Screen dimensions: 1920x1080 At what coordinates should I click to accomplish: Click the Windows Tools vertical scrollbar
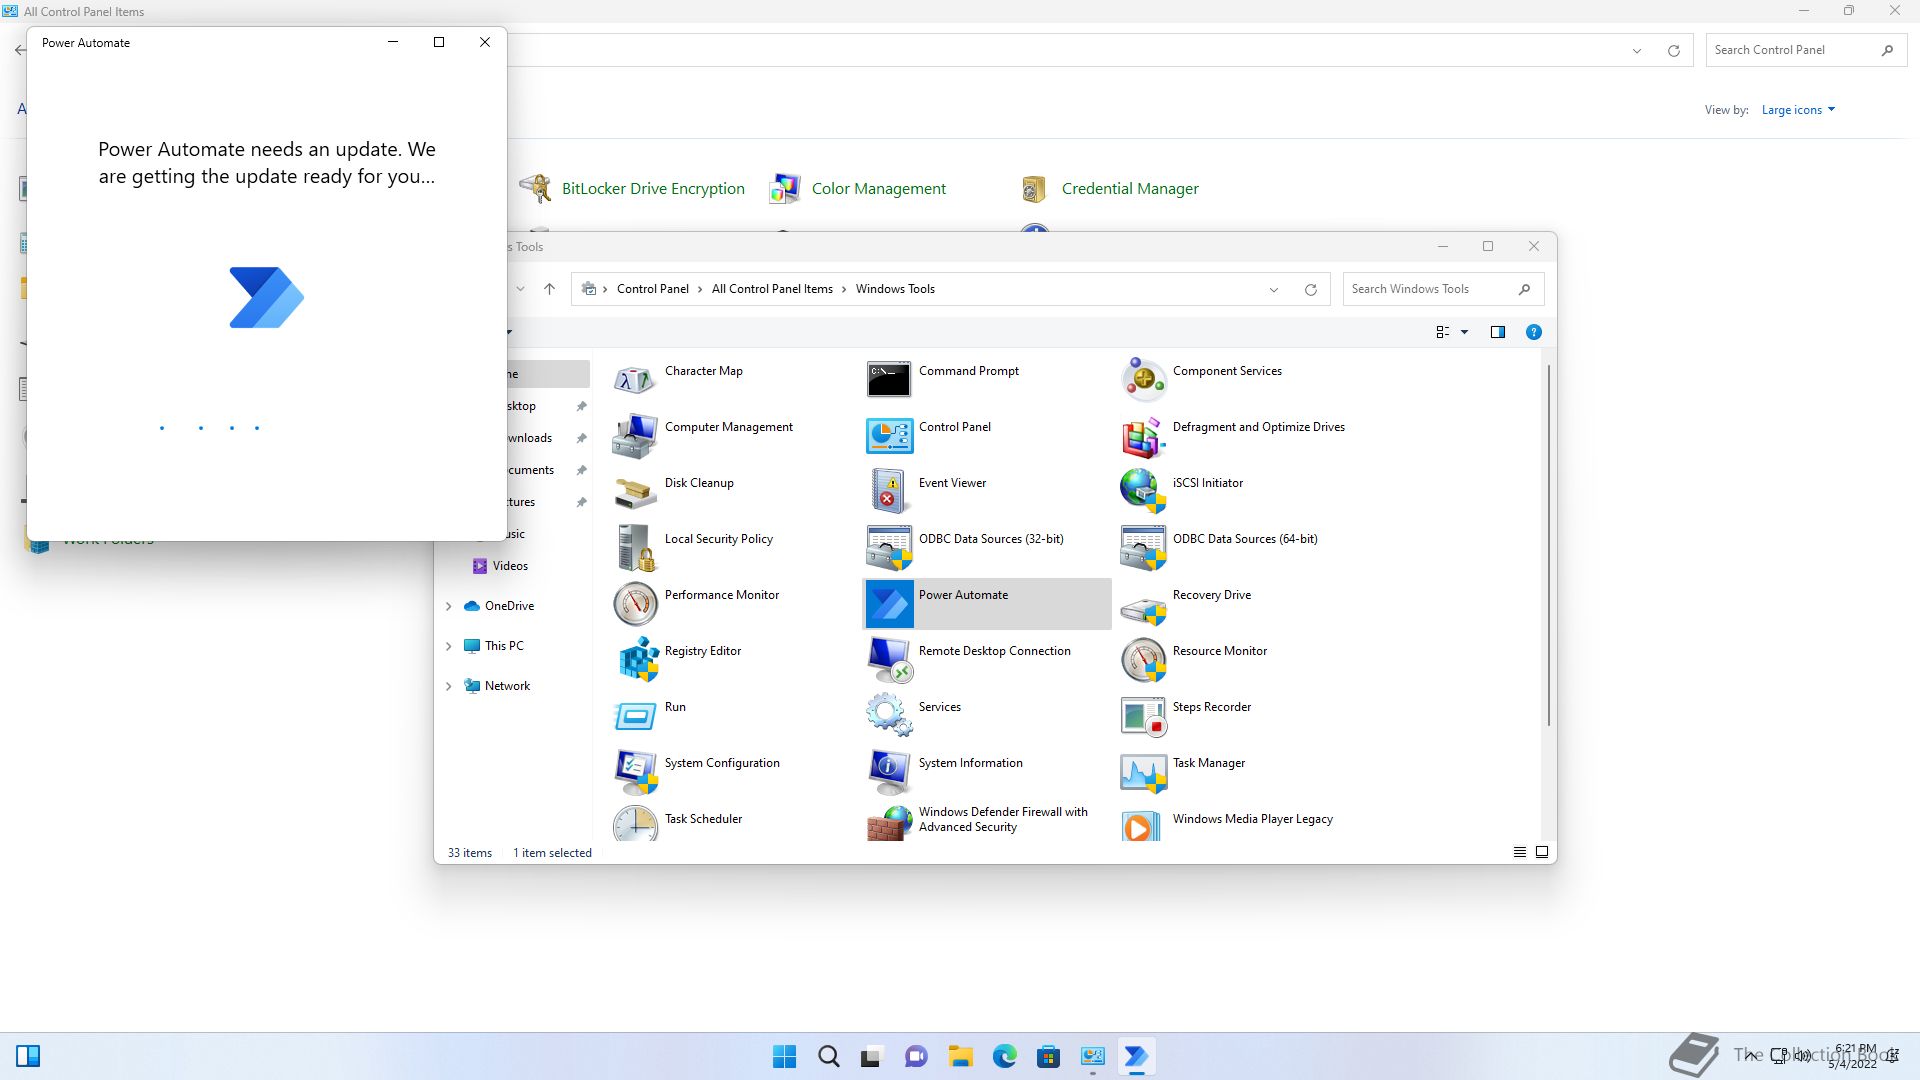1549,545
